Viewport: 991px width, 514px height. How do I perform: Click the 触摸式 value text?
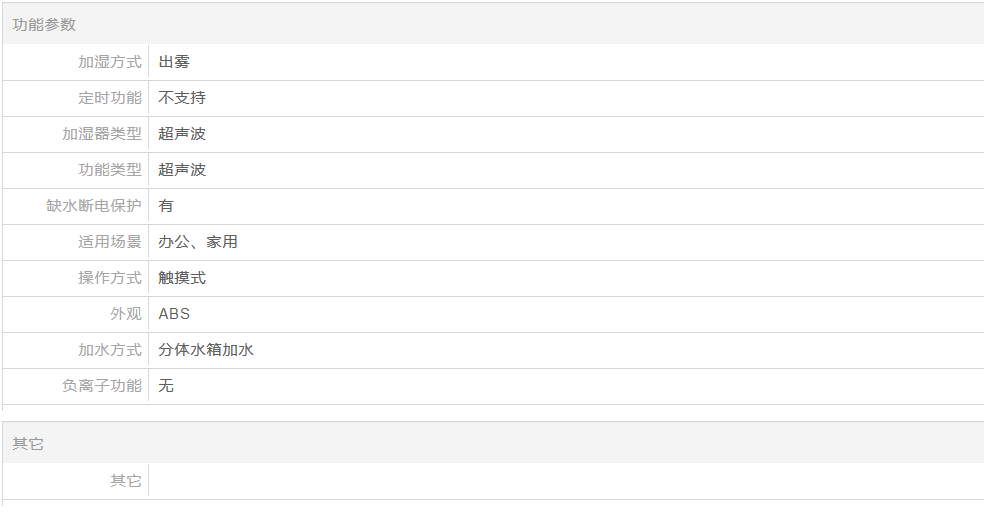(x=182, y=278)
